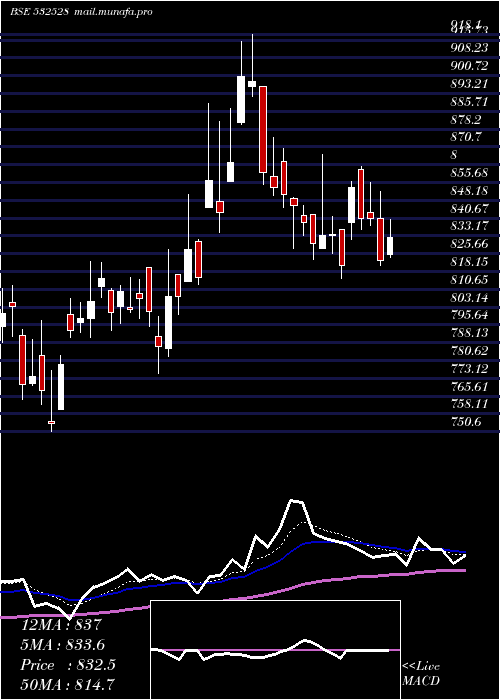Click the 885.71 price level label
Screen dimensions: 500x700
tap(468, 102)
